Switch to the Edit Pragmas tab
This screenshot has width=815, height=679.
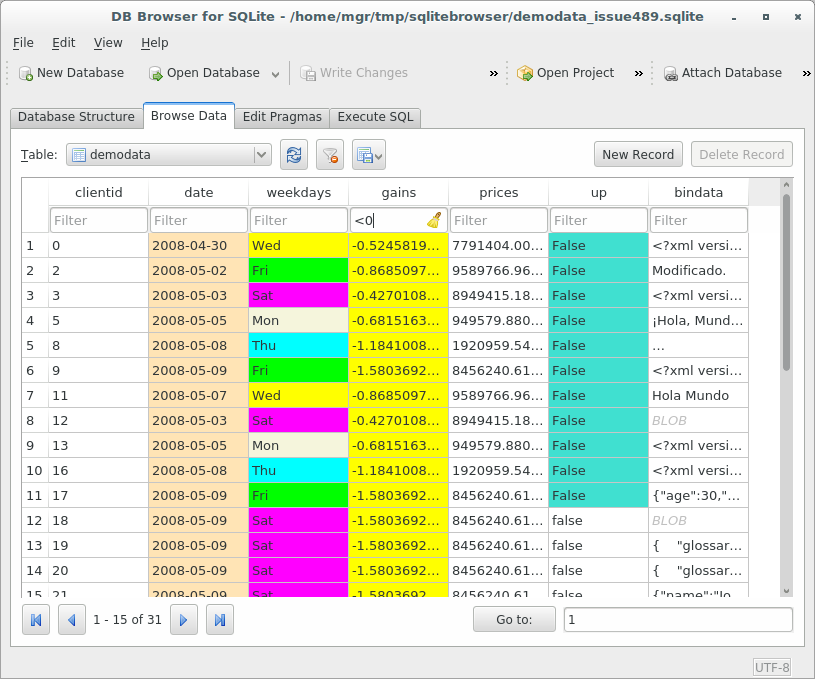coord(282,116)
